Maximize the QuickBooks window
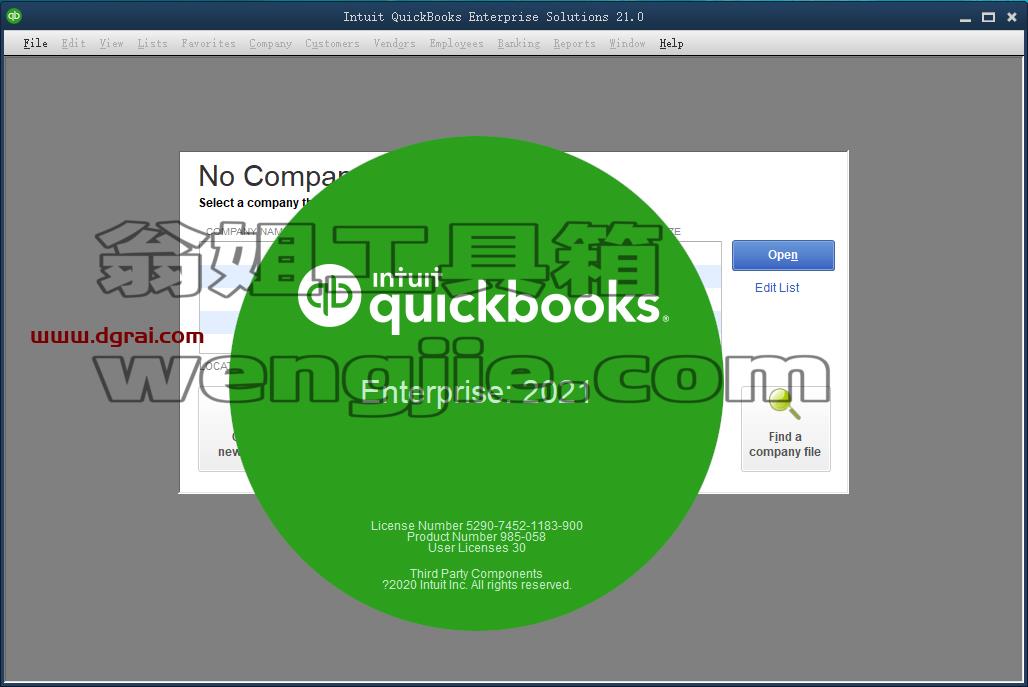 pyautogui.click(x=988, y=17)
